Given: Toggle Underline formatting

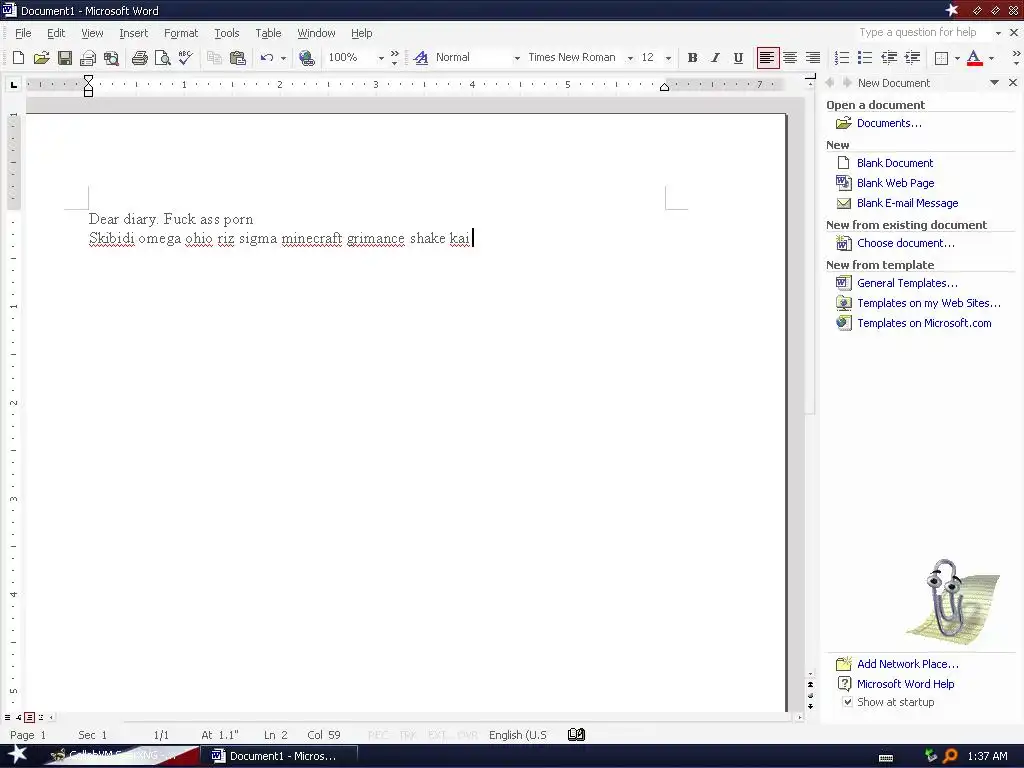Looking at the screenshot, I should coord(738,58).
